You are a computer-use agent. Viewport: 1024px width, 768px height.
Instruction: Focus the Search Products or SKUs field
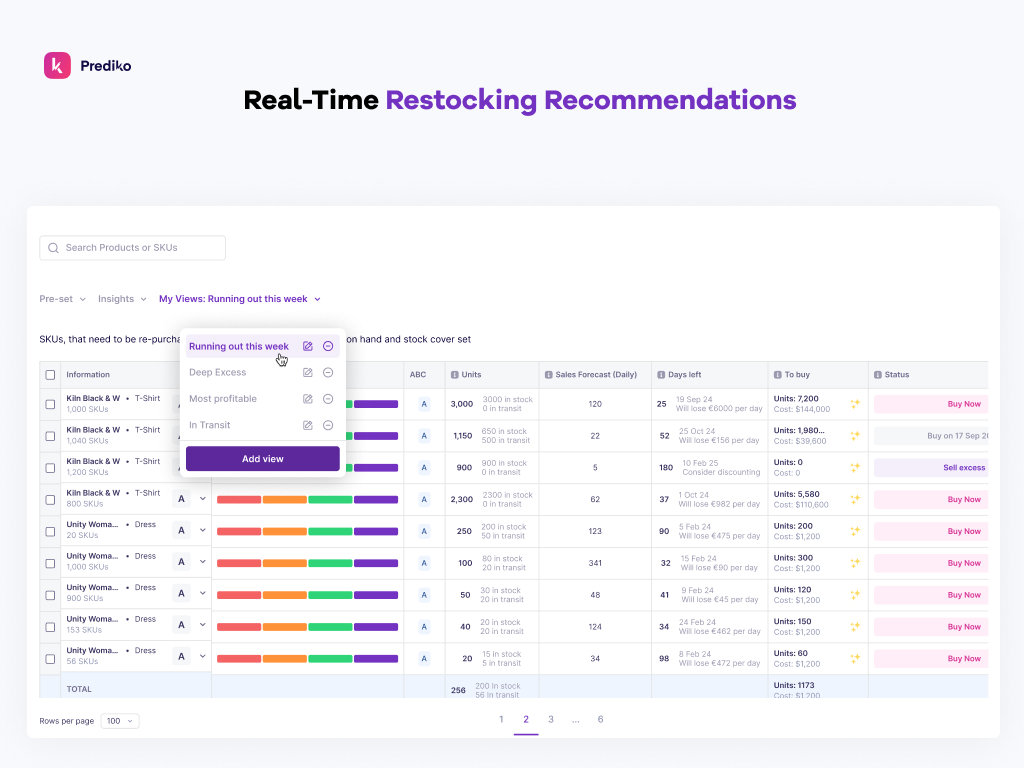(x=133, y=248)
